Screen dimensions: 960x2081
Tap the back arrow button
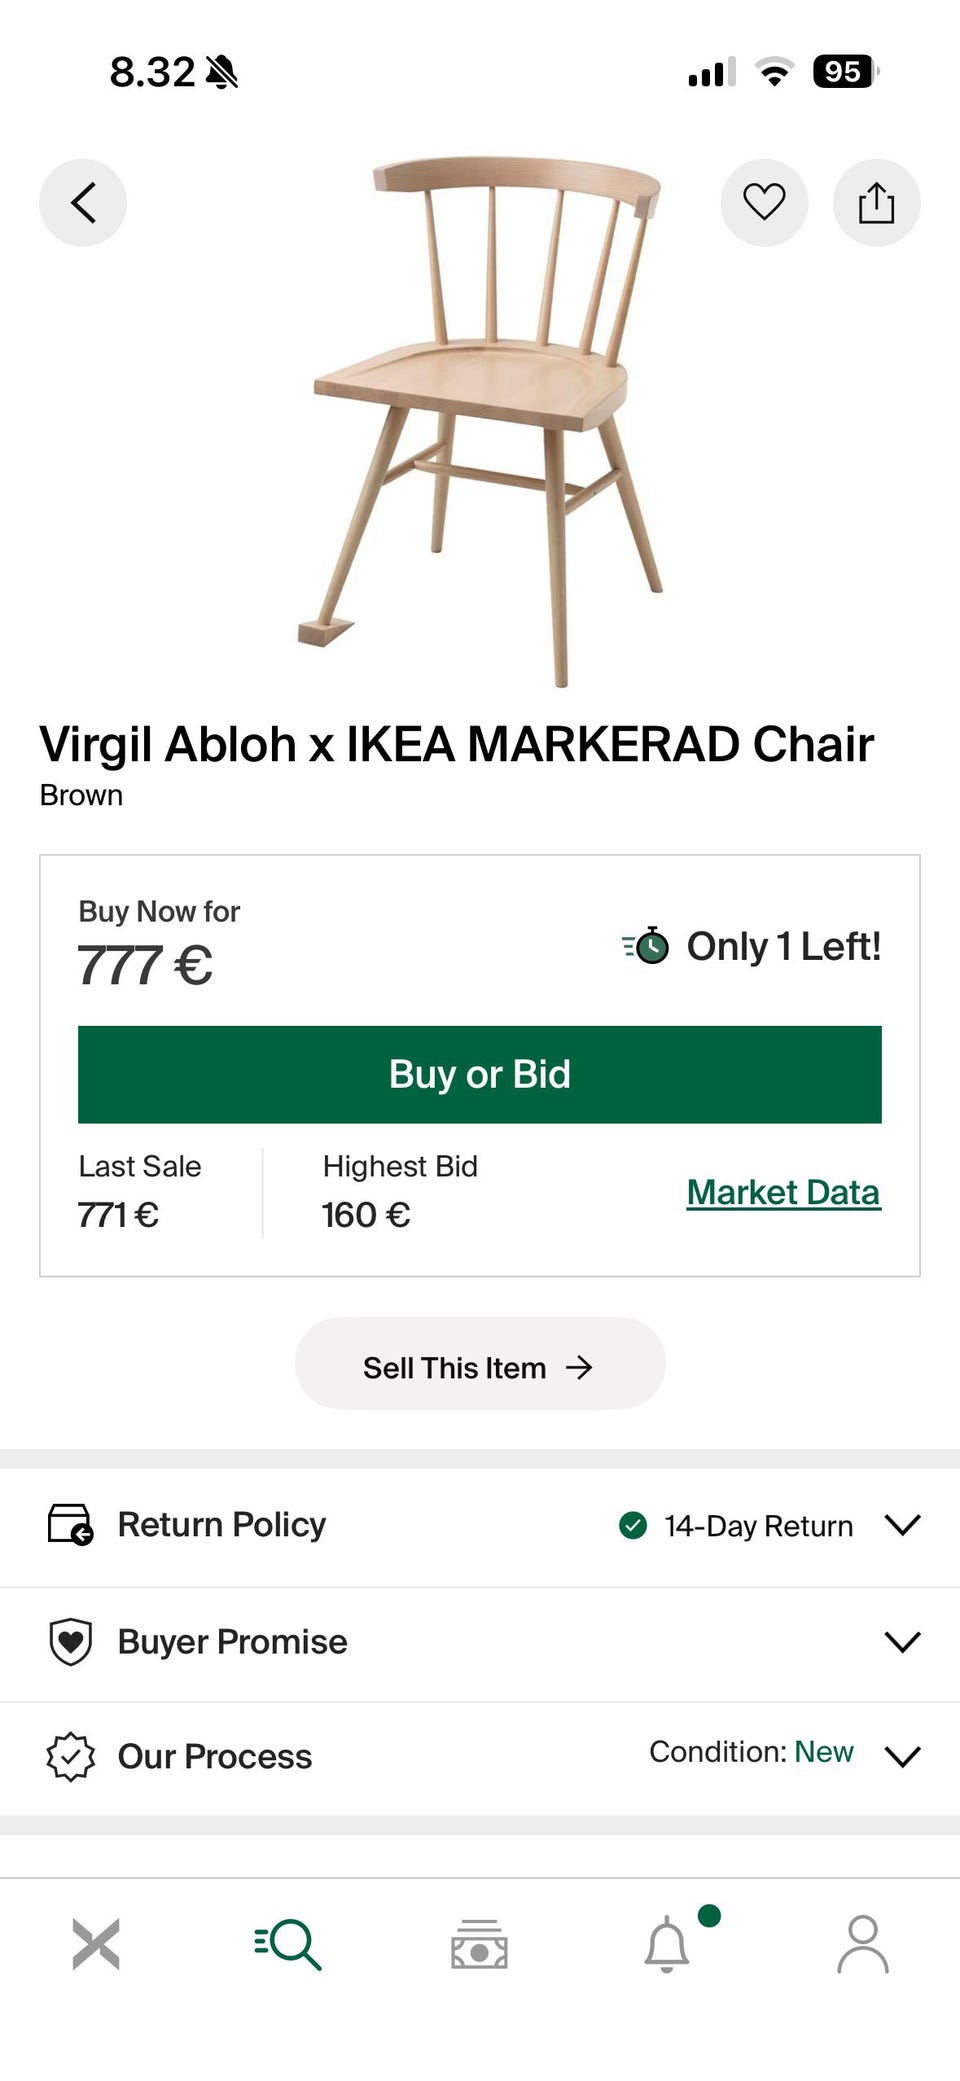(83, 203)
